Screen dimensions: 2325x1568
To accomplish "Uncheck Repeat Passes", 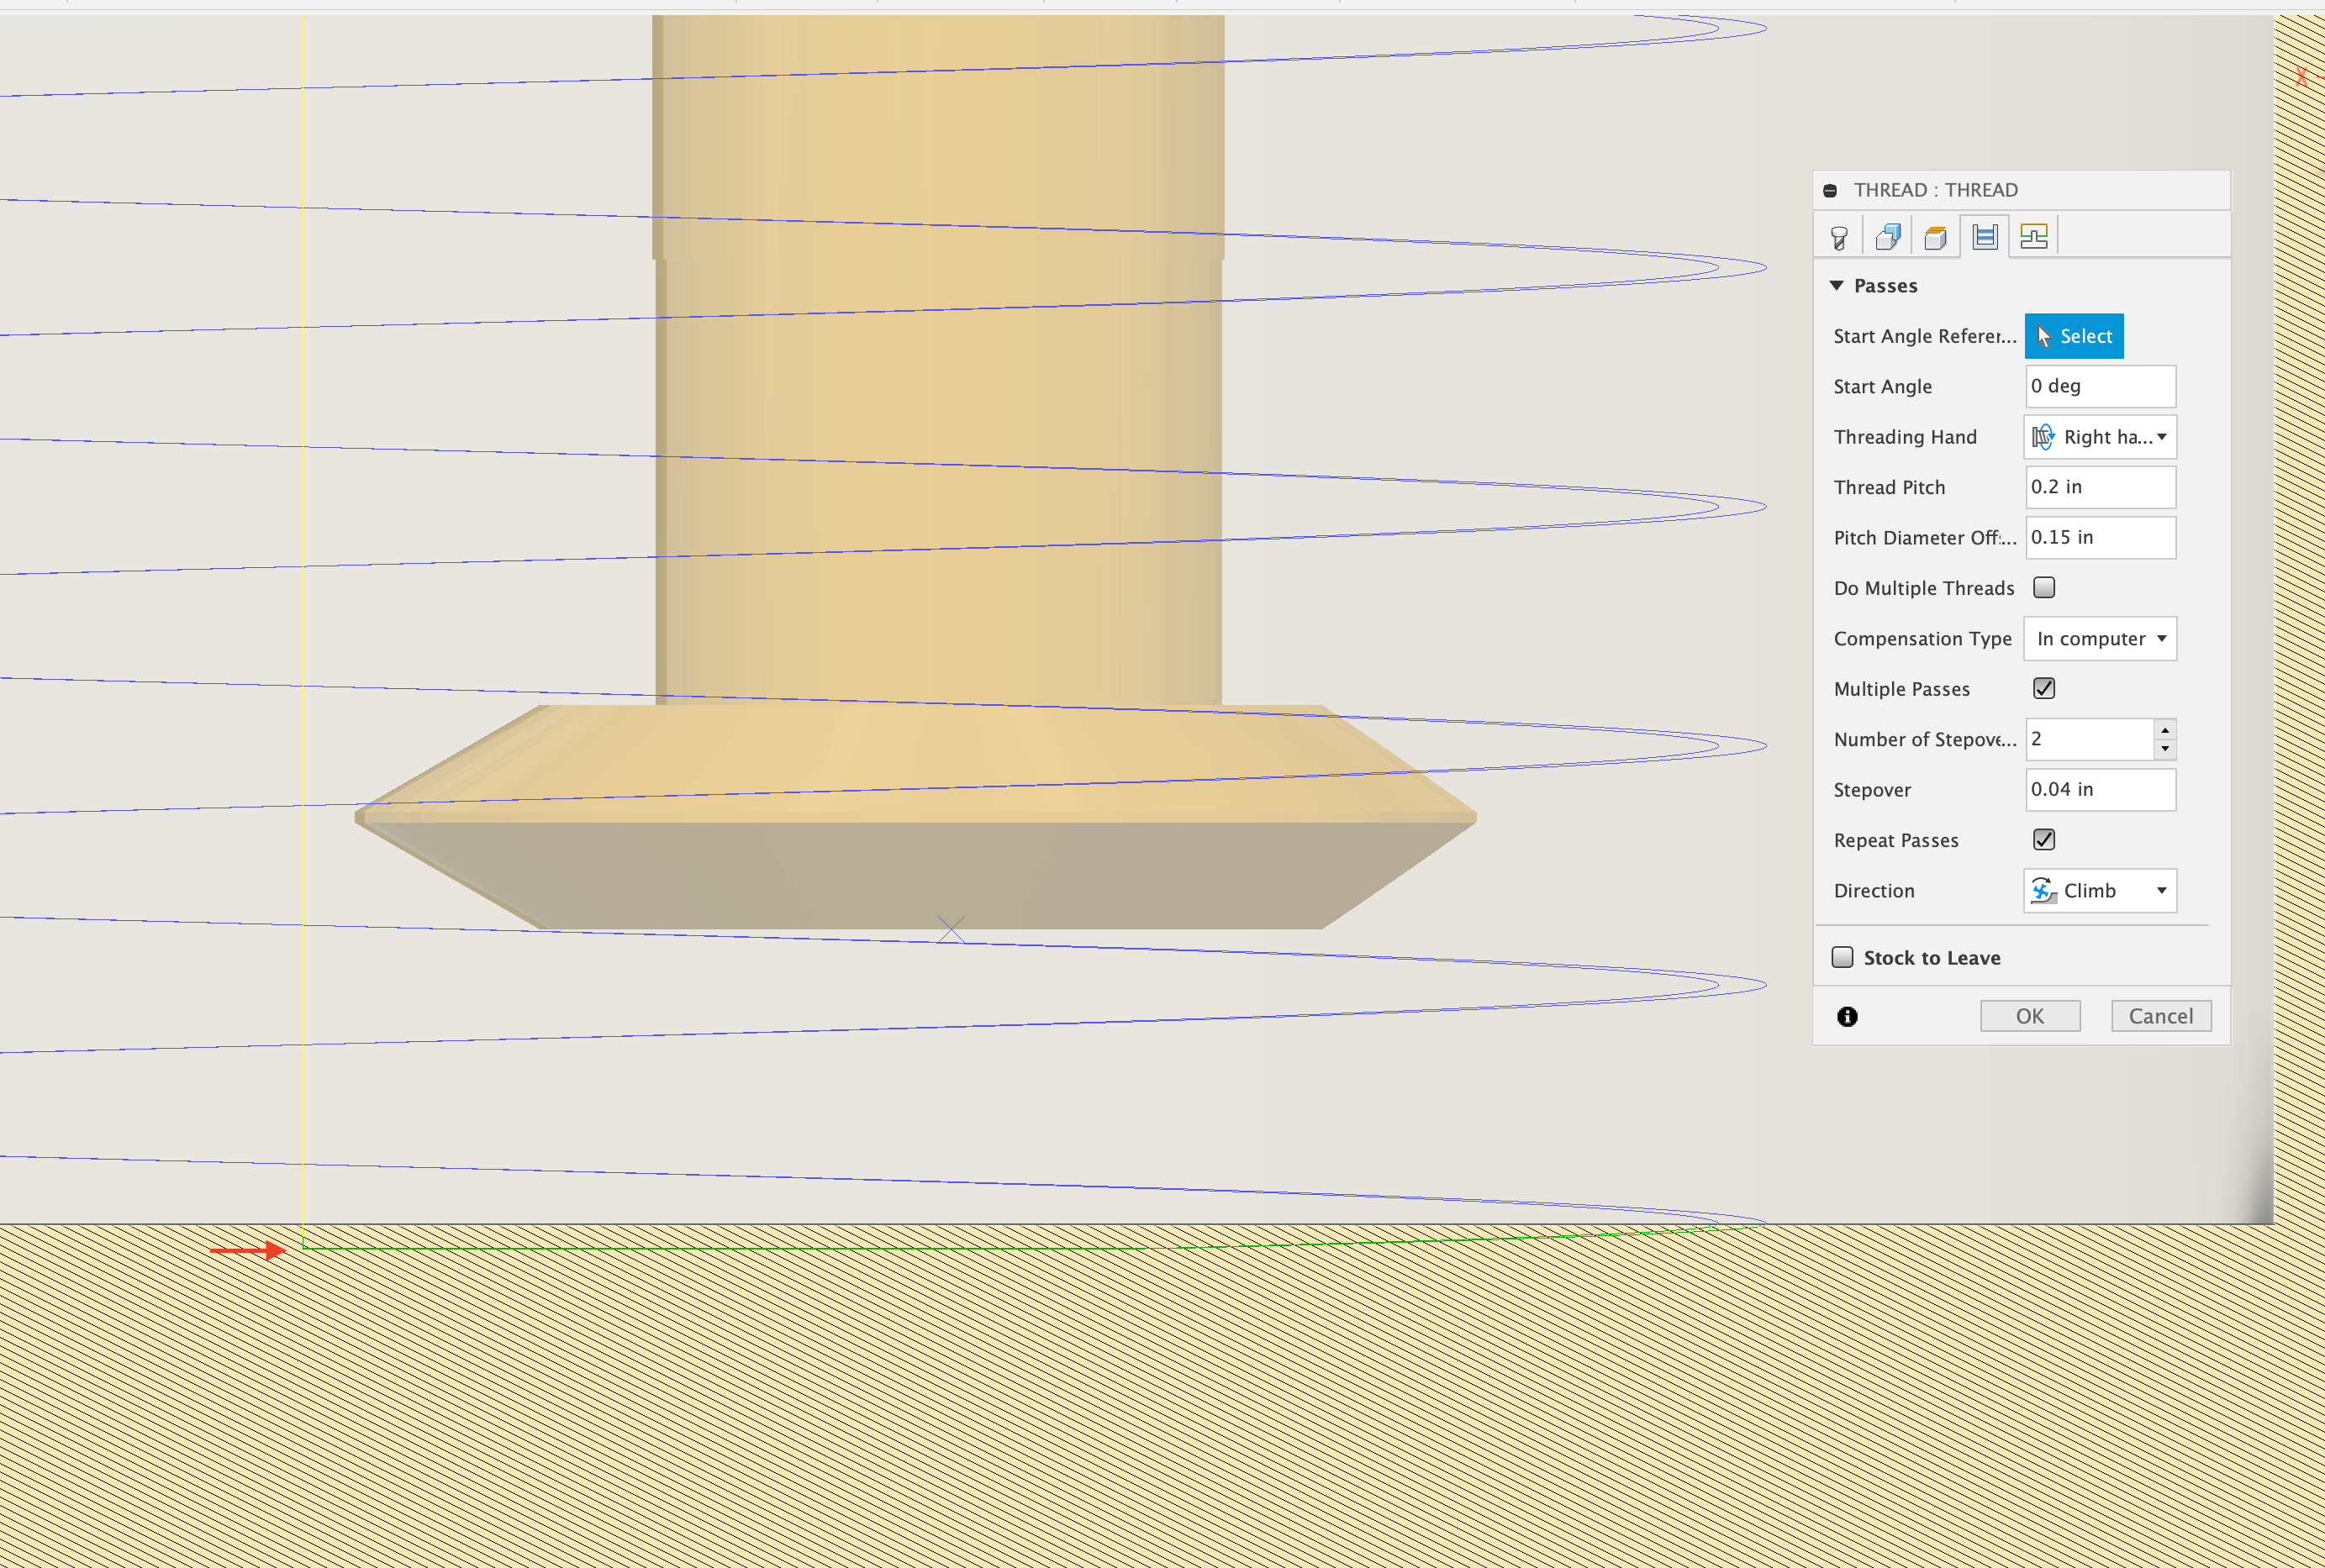I will 2044,839.
